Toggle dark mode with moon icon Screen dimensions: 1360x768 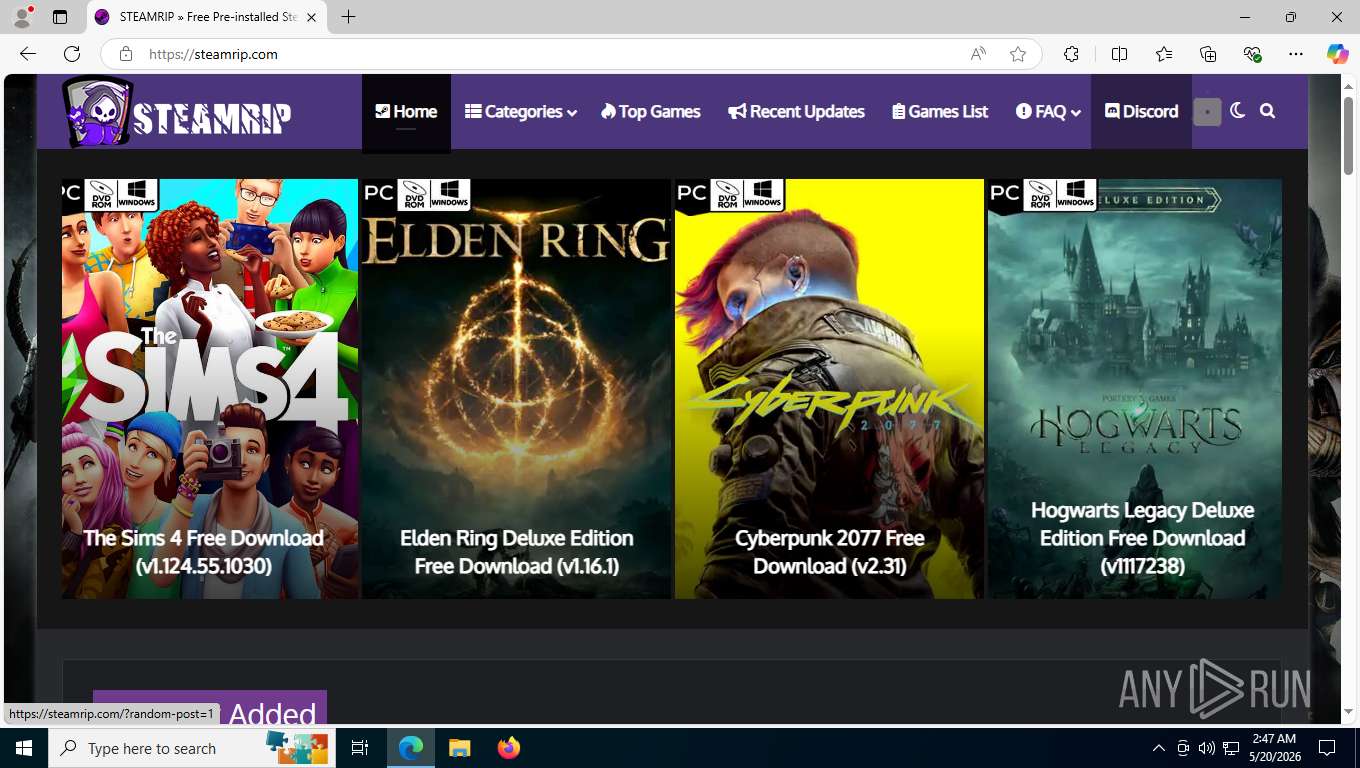point(1238,111)
